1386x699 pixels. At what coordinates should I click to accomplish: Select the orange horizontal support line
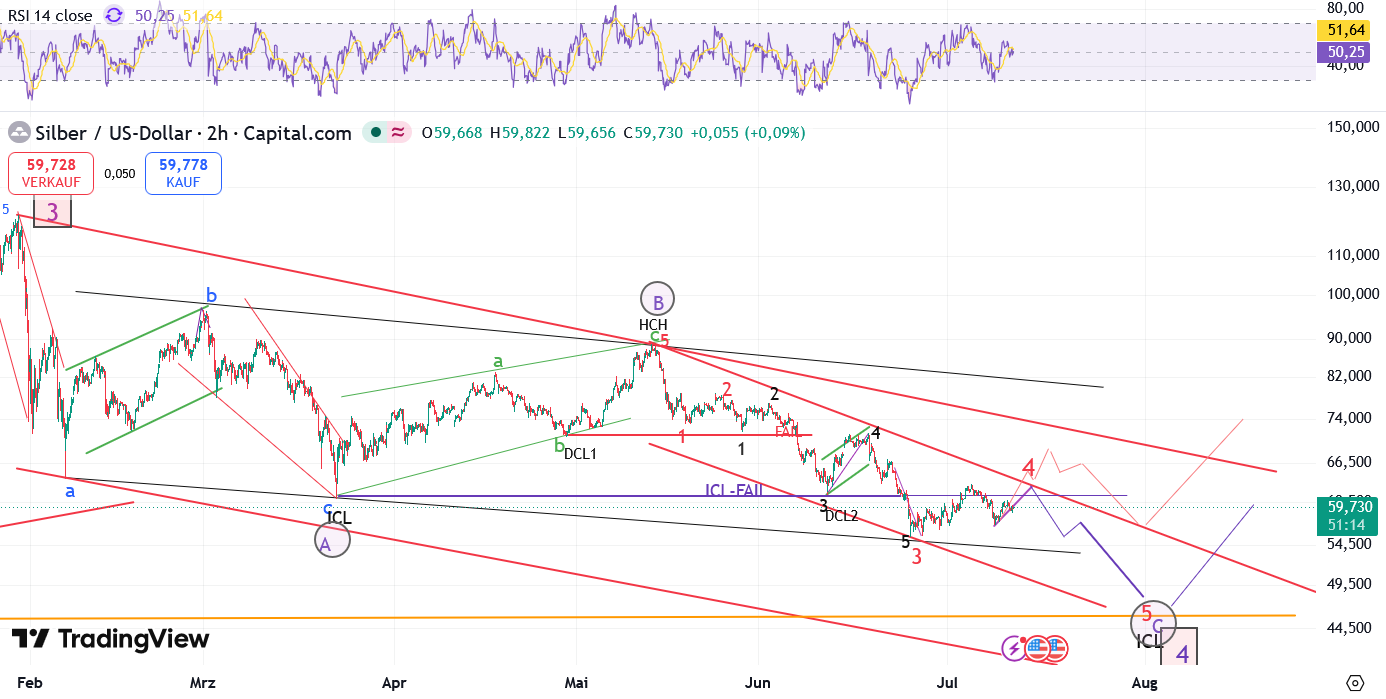(x=648, y=617)
